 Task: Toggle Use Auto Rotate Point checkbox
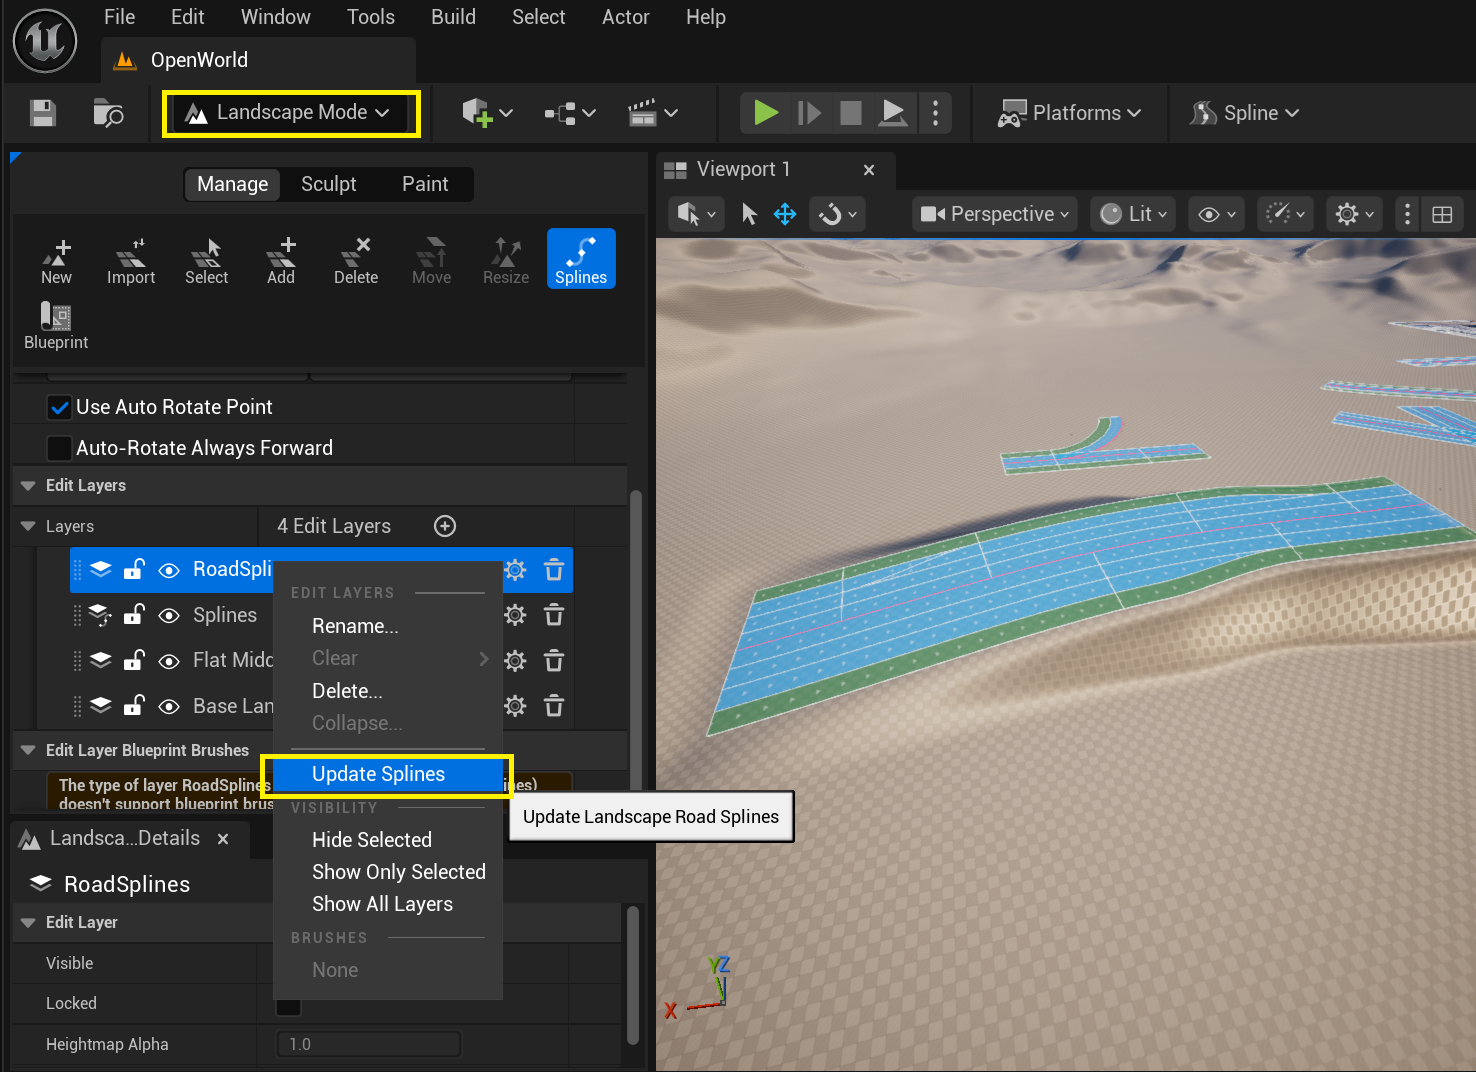click(x=60, y=407)
